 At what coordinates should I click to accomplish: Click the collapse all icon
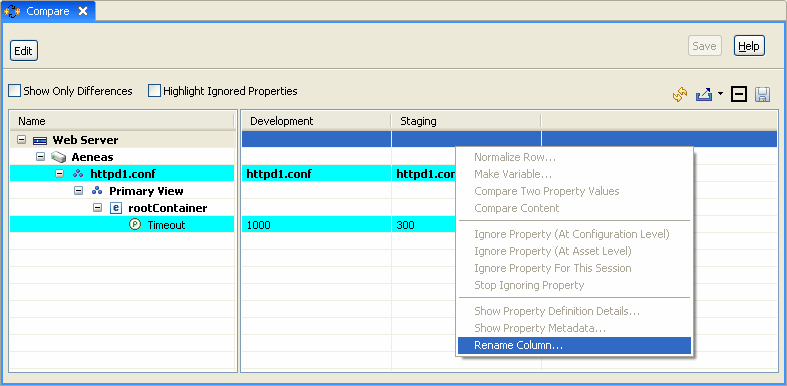[x=739, y=94]
